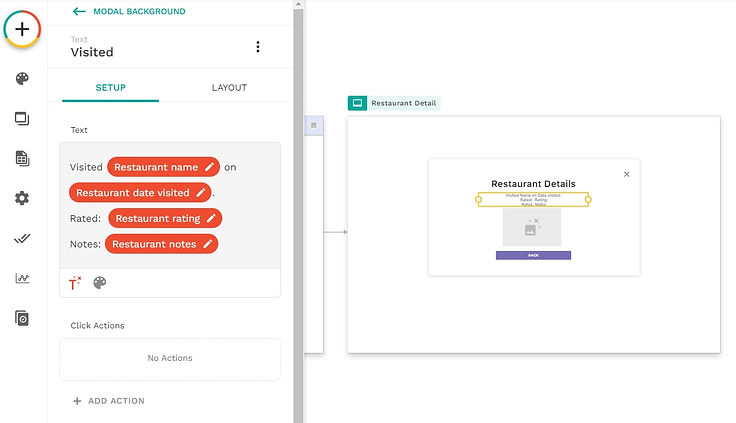Open the branding palette in sidebar

22,78
